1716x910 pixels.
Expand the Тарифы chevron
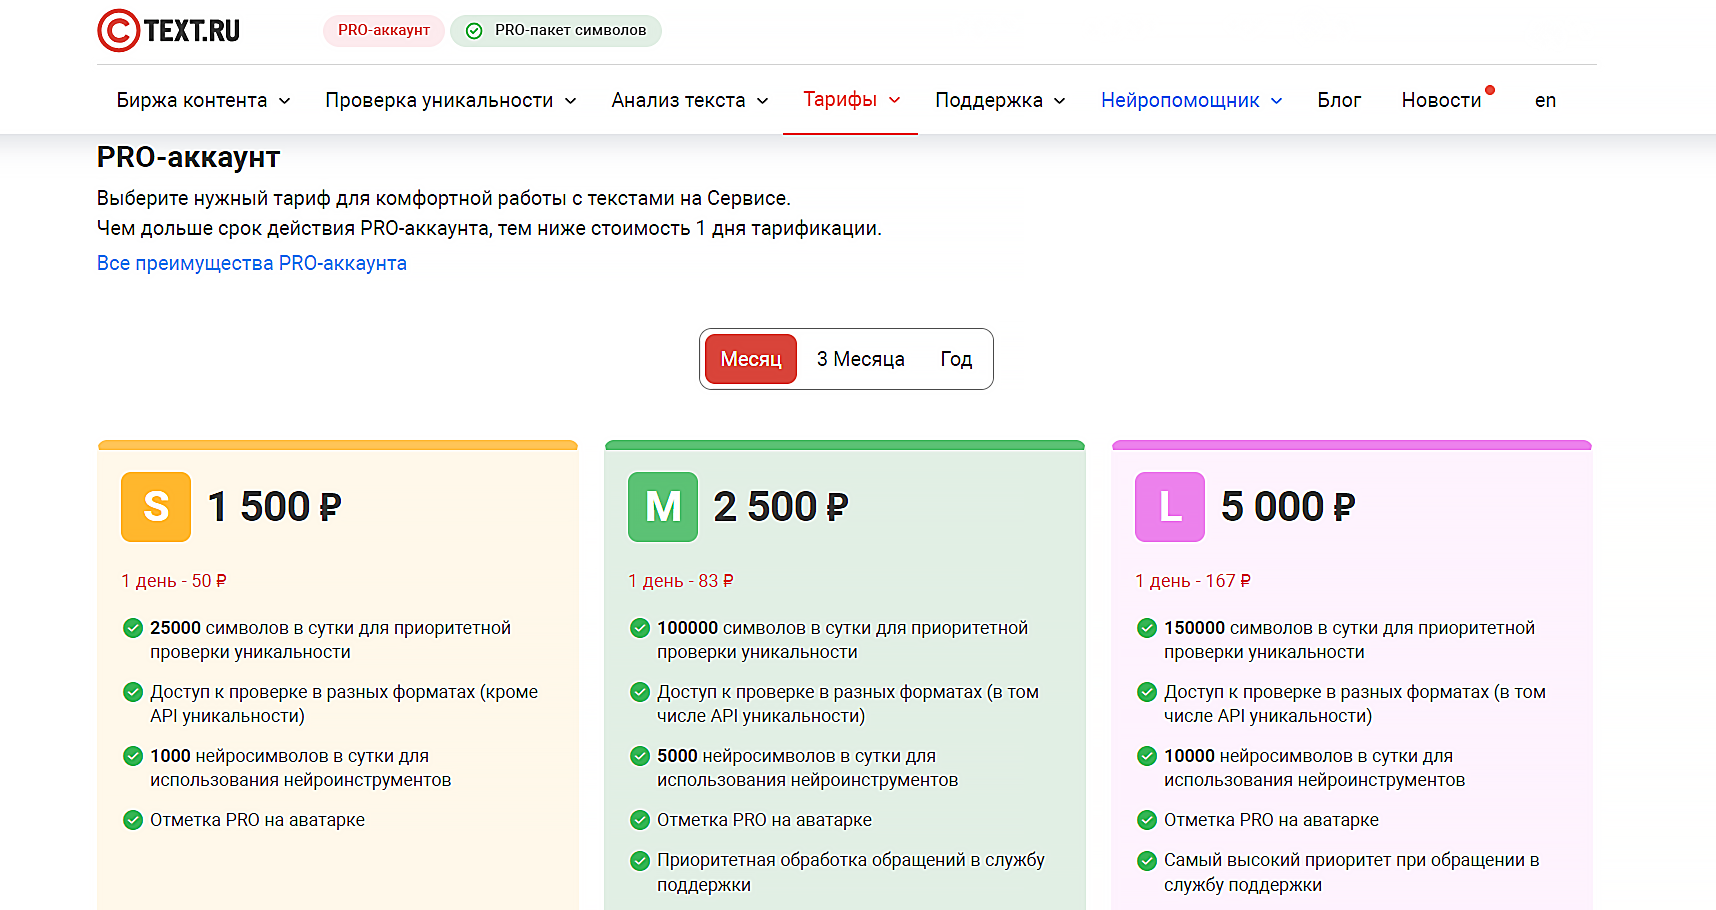click(894, 100)
